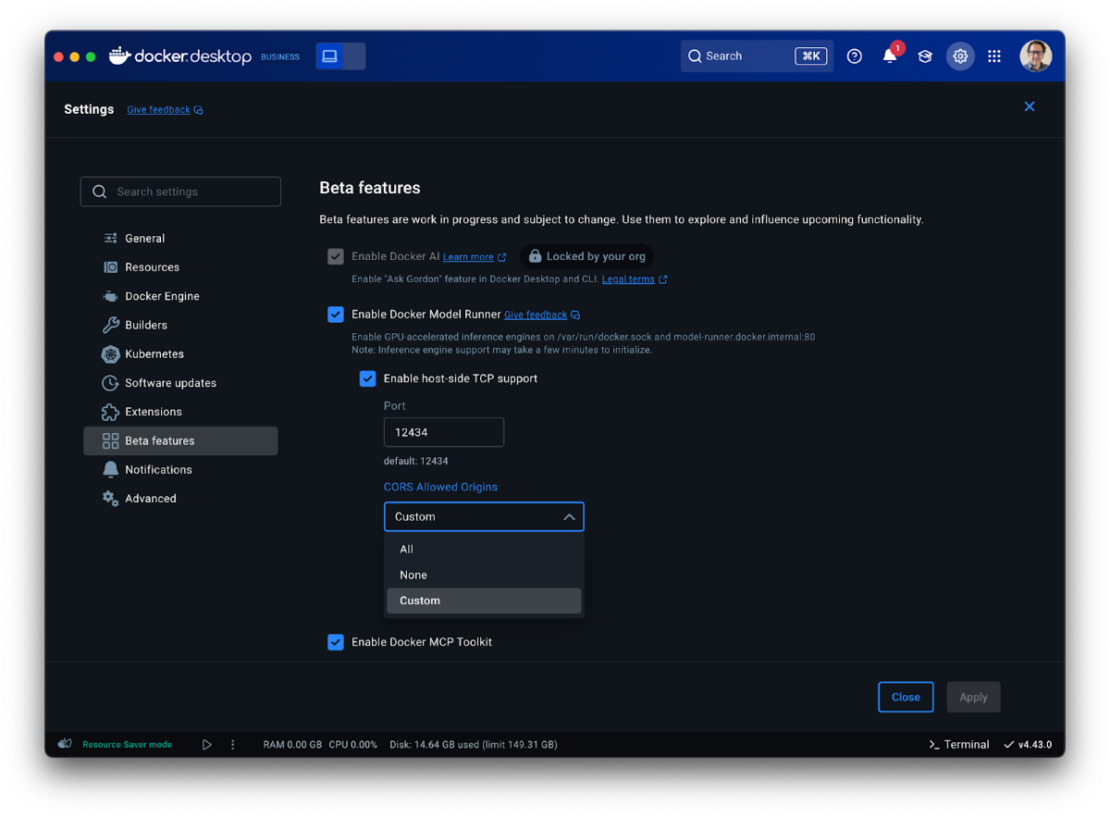Viewport: 1110px width, 817px height.
Task: Switch to Kubernetes settings section
Action: (x=155, y=353)
